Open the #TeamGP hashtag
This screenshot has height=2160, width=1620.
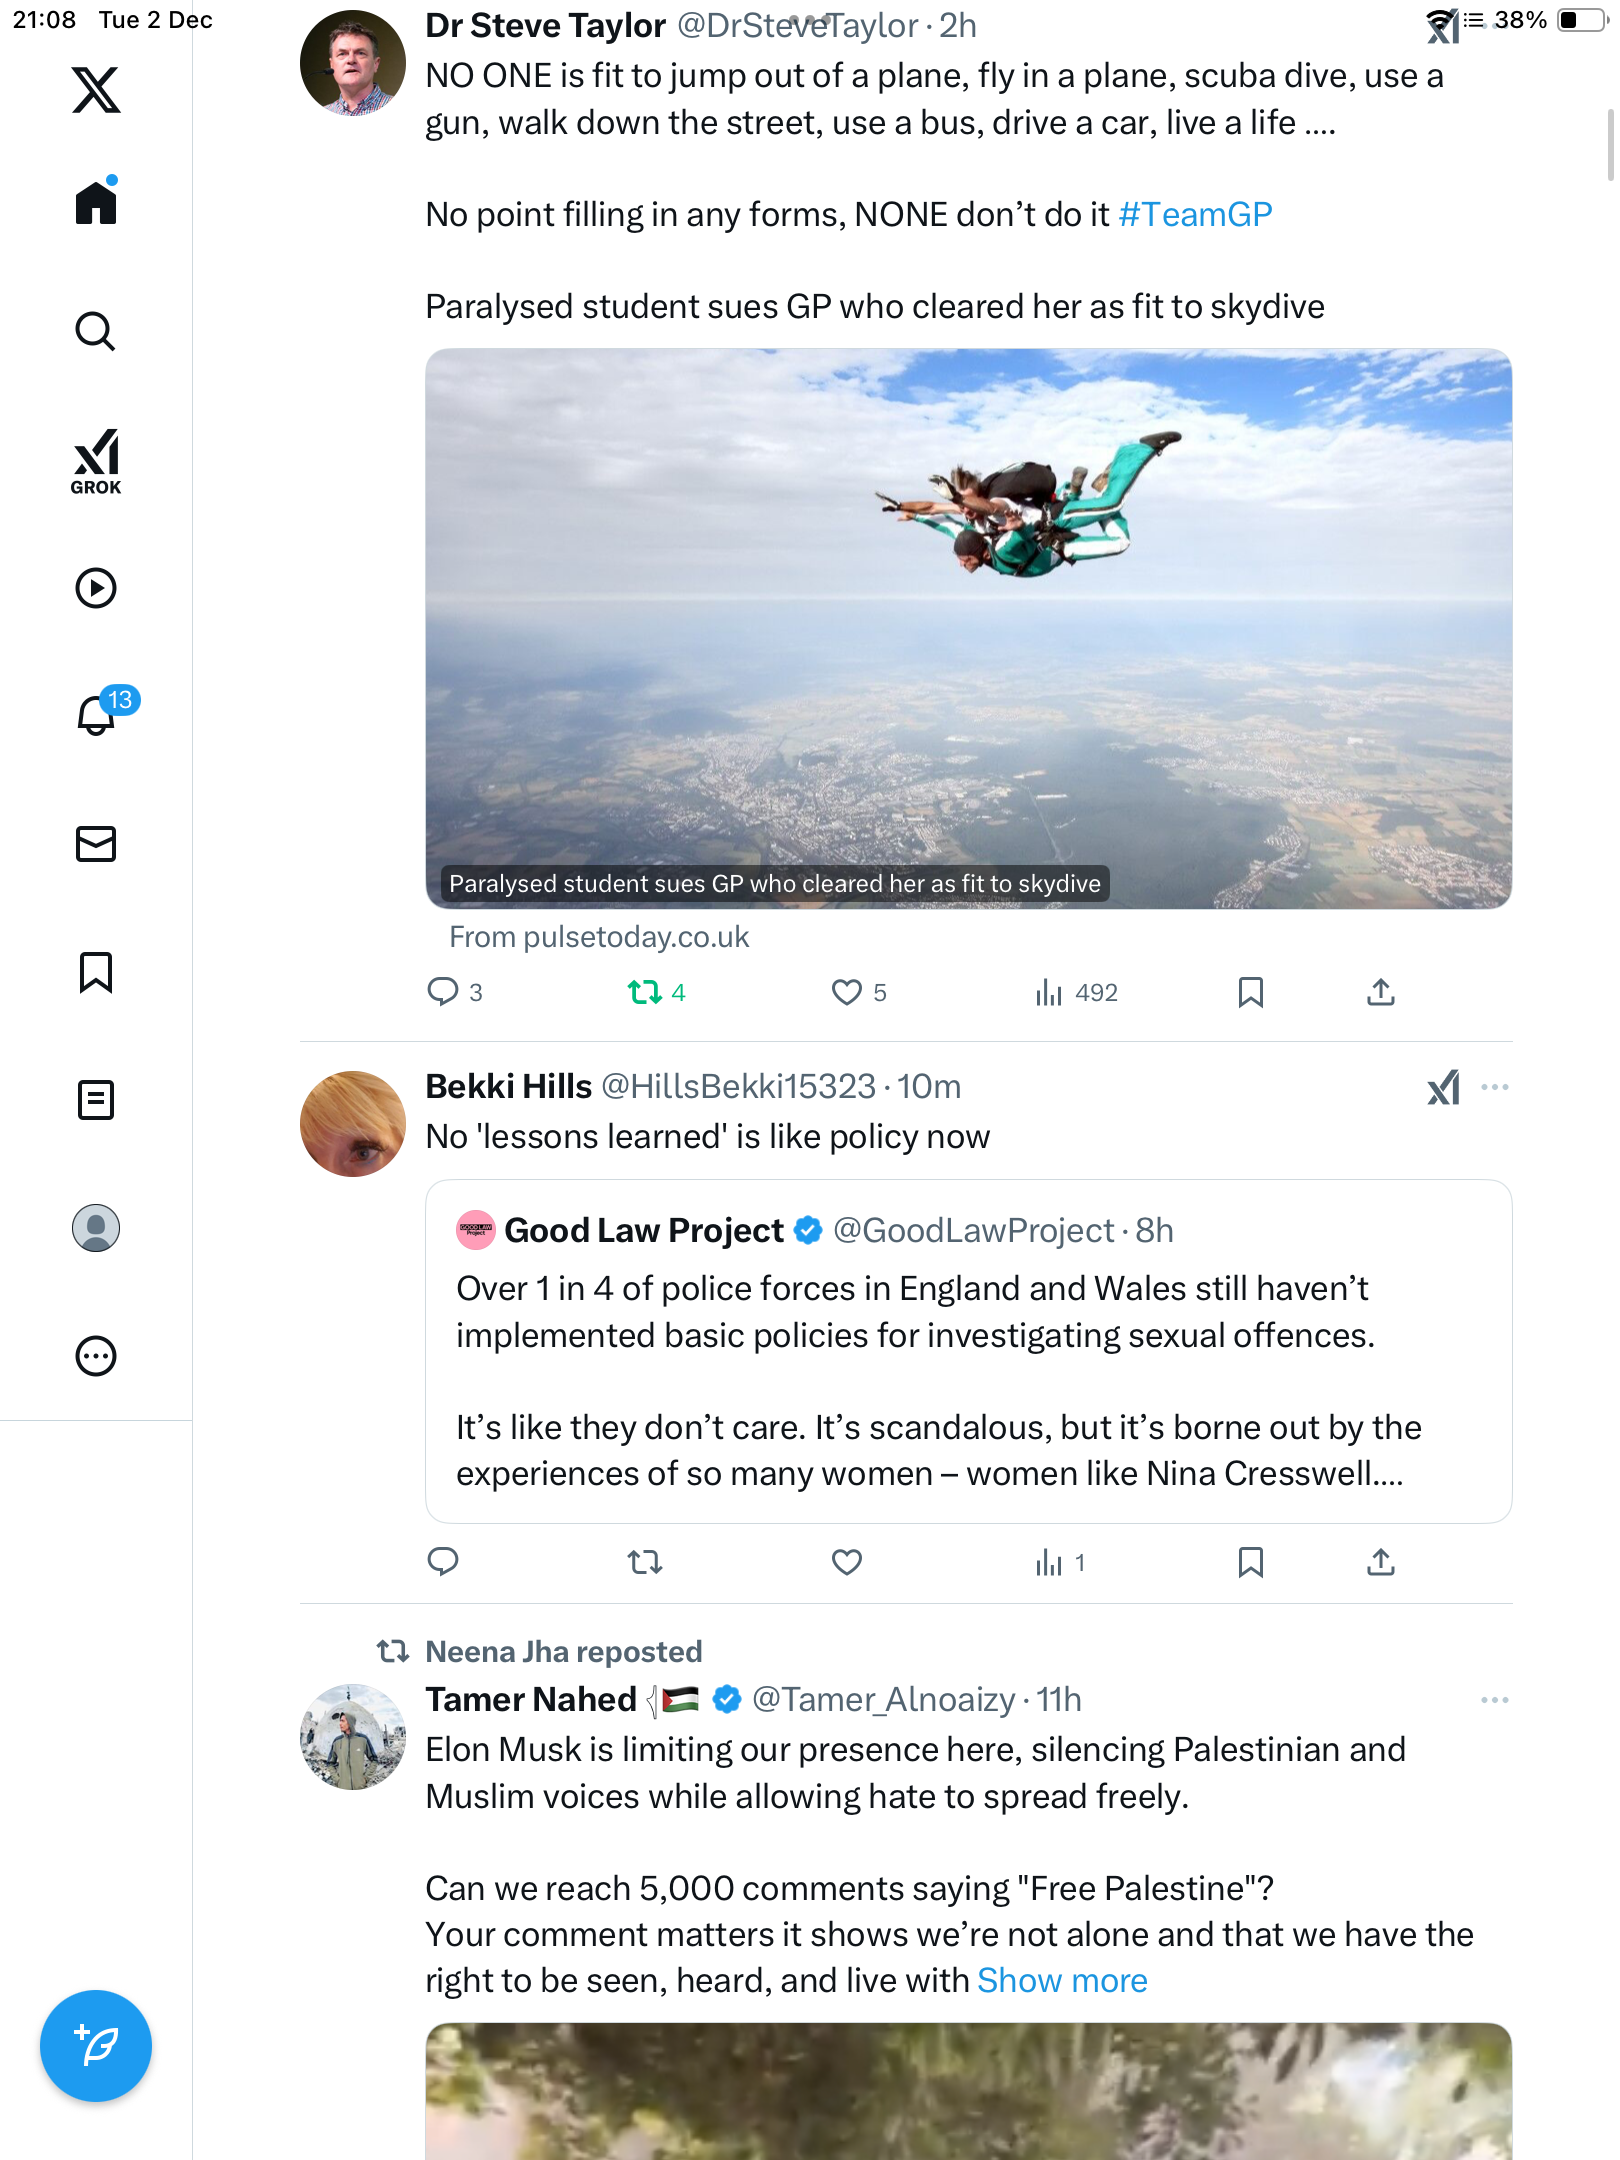pos(1195,214)
